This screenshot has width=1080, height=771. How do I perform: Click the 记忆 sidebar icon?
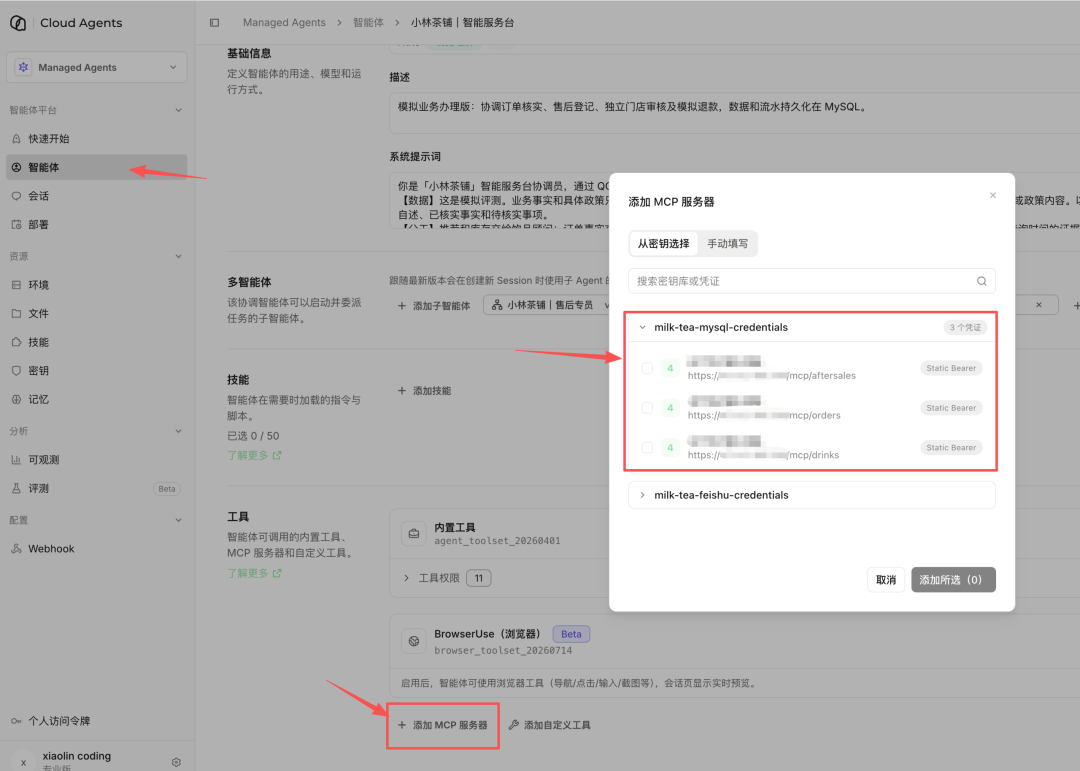[17, 400]
